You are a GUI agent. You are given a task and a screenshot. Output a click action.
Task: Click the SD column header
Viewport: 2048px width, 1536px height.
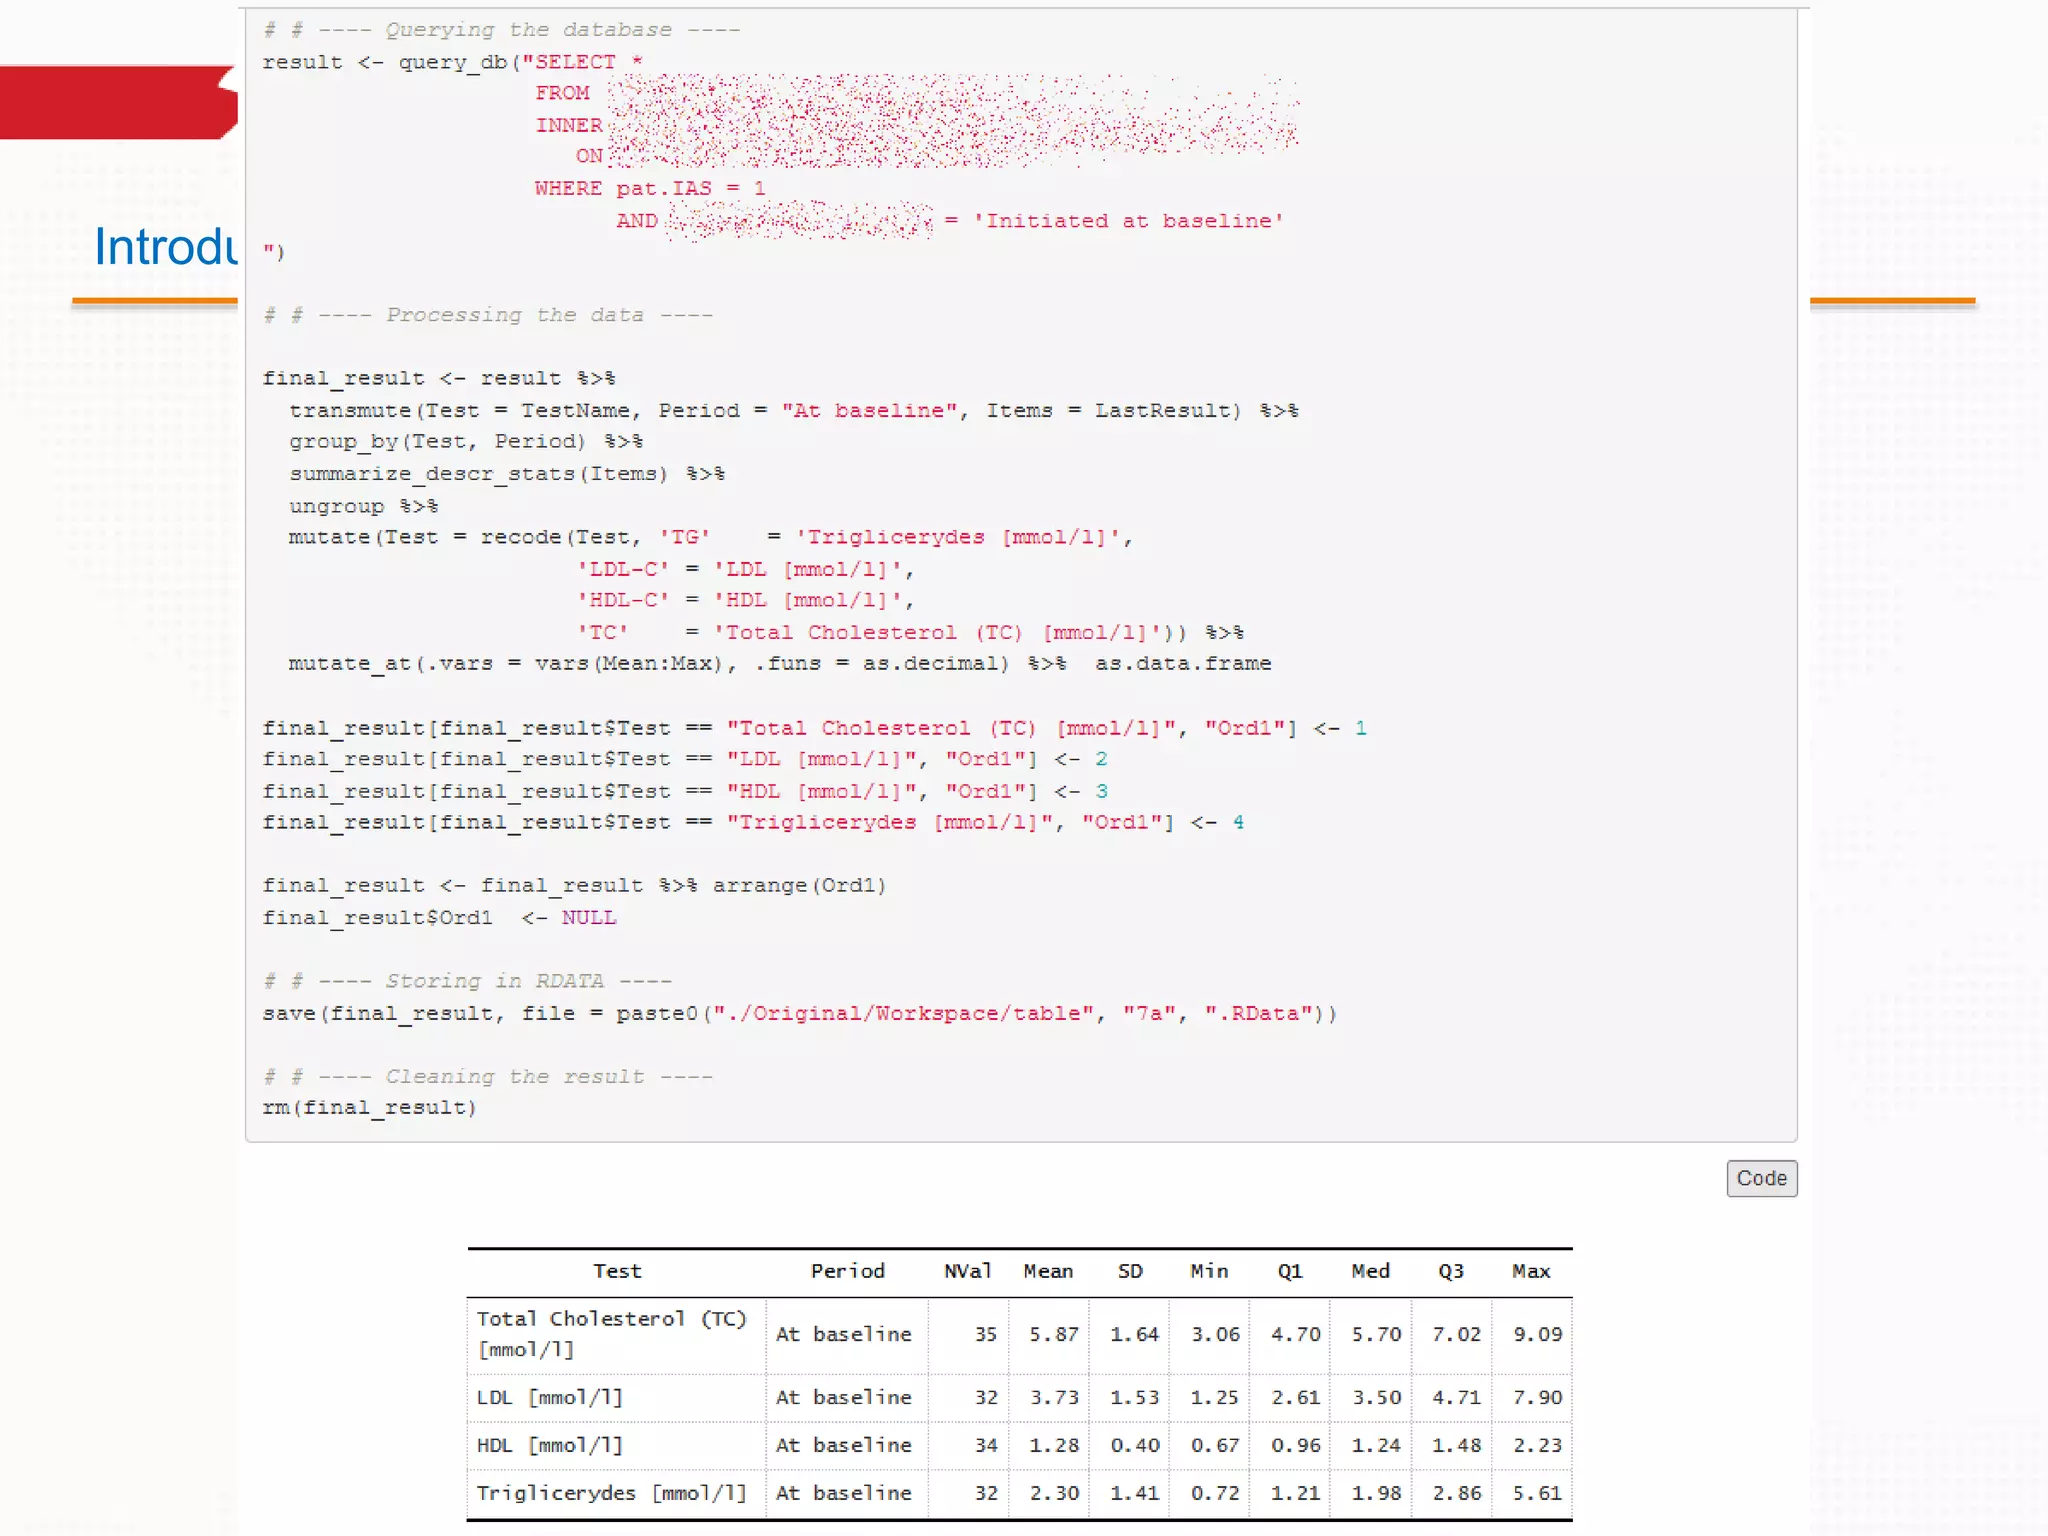[x=1130, y=1271]
